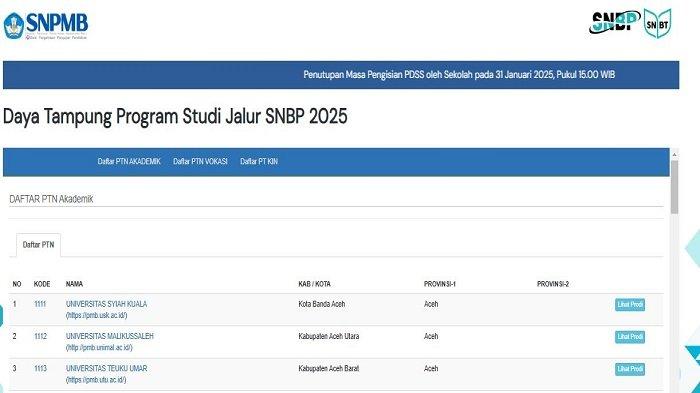
Task: Click Lihat Prodi for Universitas Teuku Umar
Action: (x=630, y=369)
